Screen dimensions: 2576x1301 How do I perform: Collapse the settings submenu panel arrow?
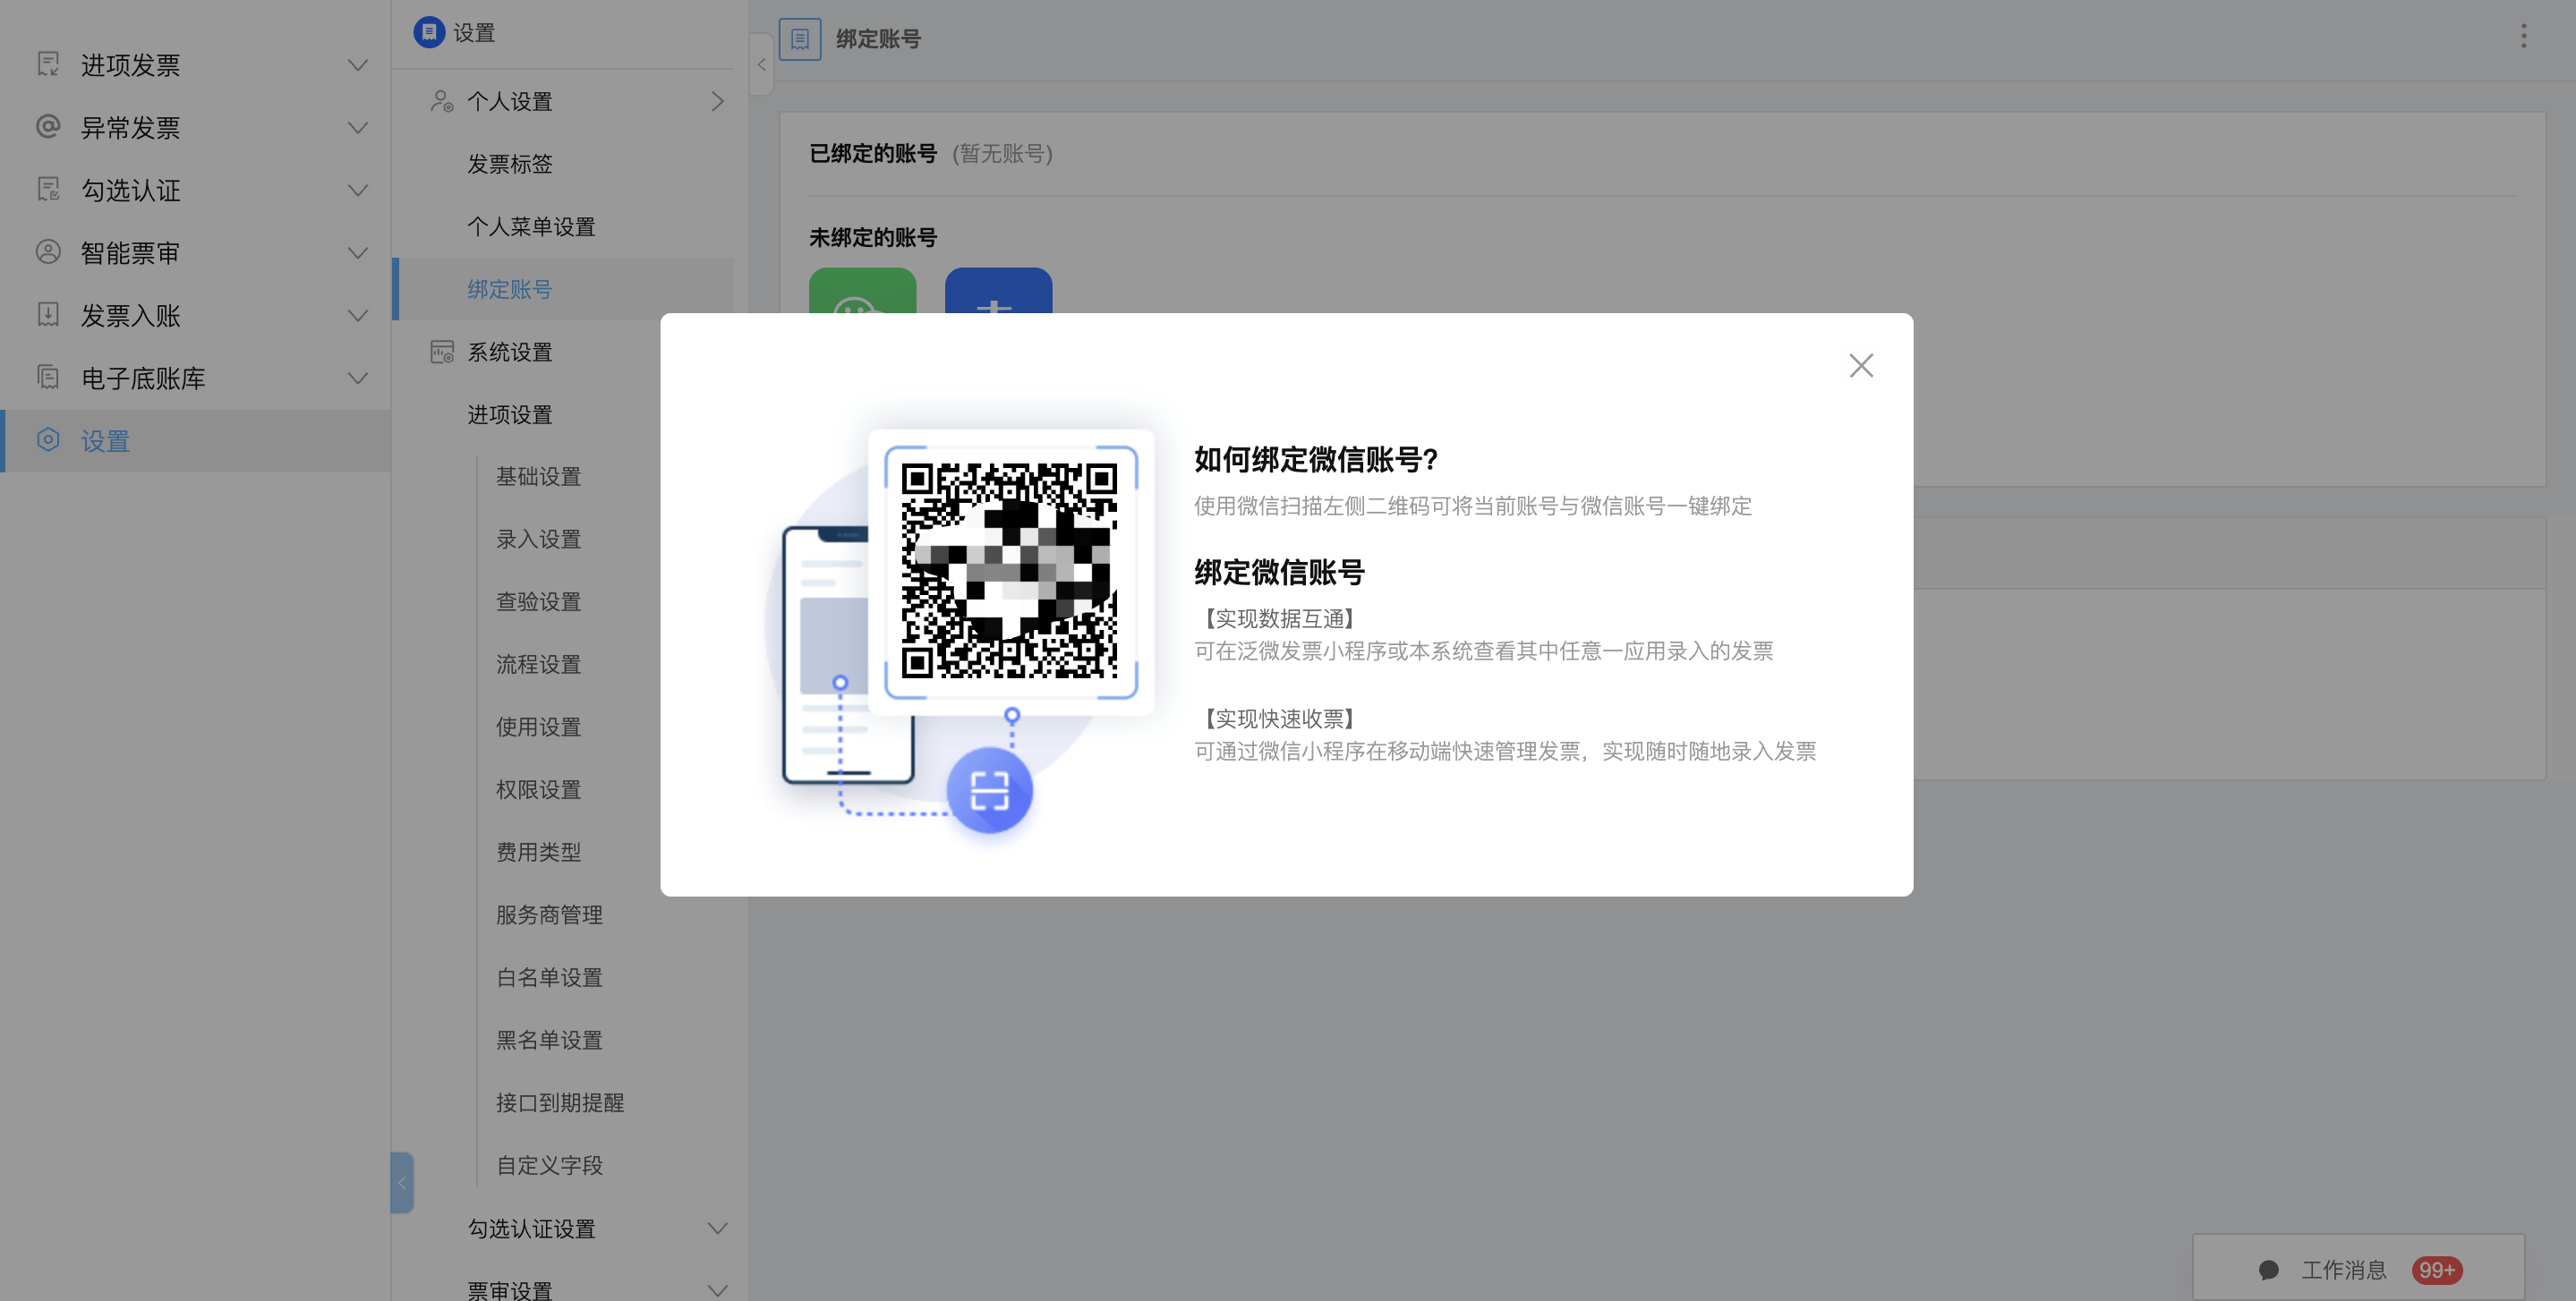761,64
